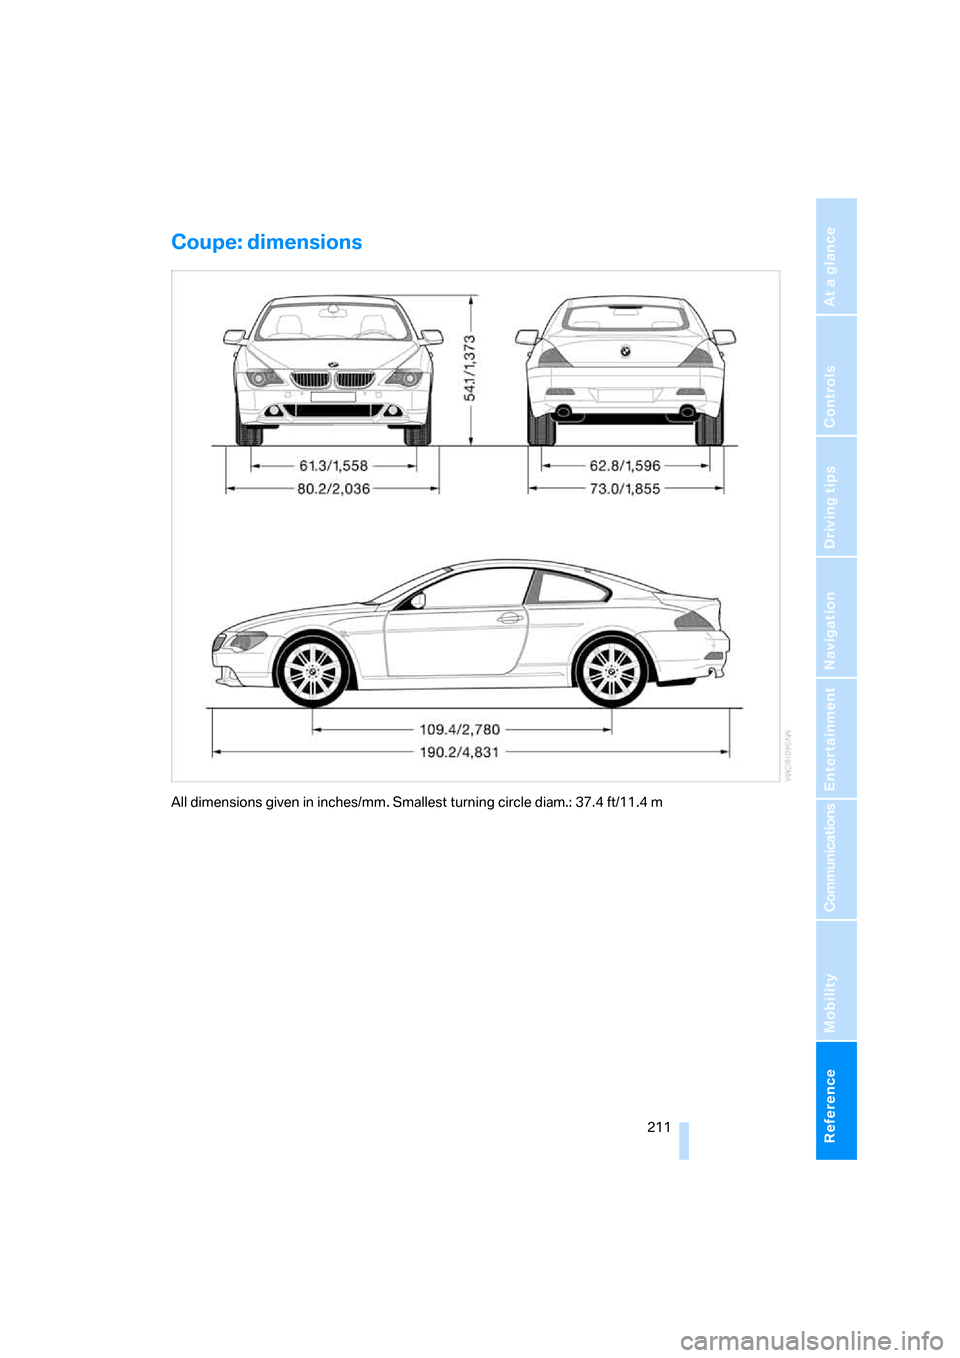Screen dimensions: 960x1358
Task: Open the Controls side tab
Action: click(x=836, y=376)
